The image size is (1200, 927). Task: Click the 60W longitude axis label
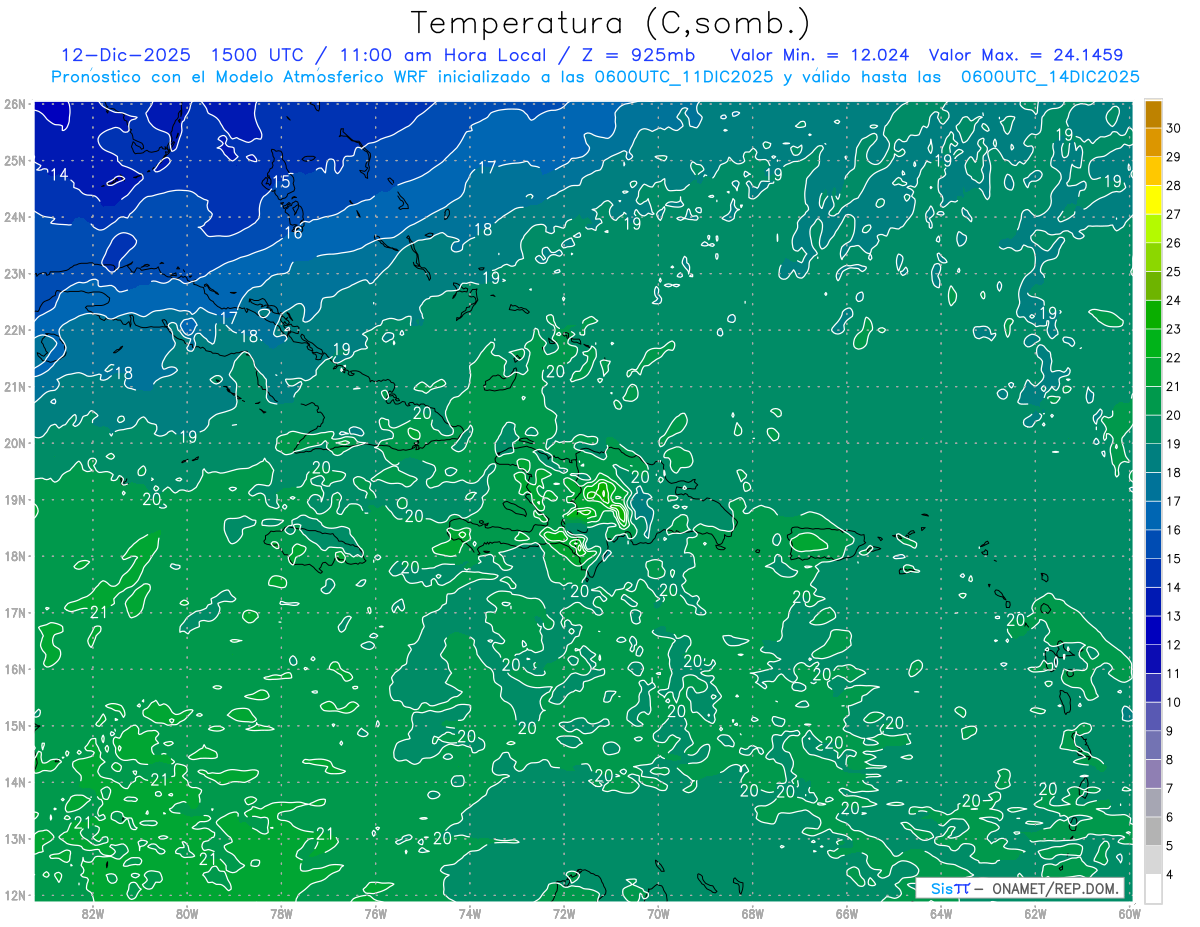click(1129, 913)
